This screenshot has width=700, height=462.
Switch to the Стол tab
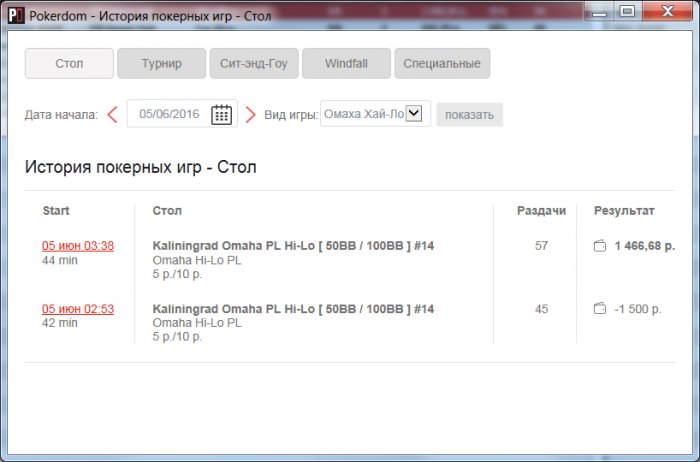click(x=69, y=63)
